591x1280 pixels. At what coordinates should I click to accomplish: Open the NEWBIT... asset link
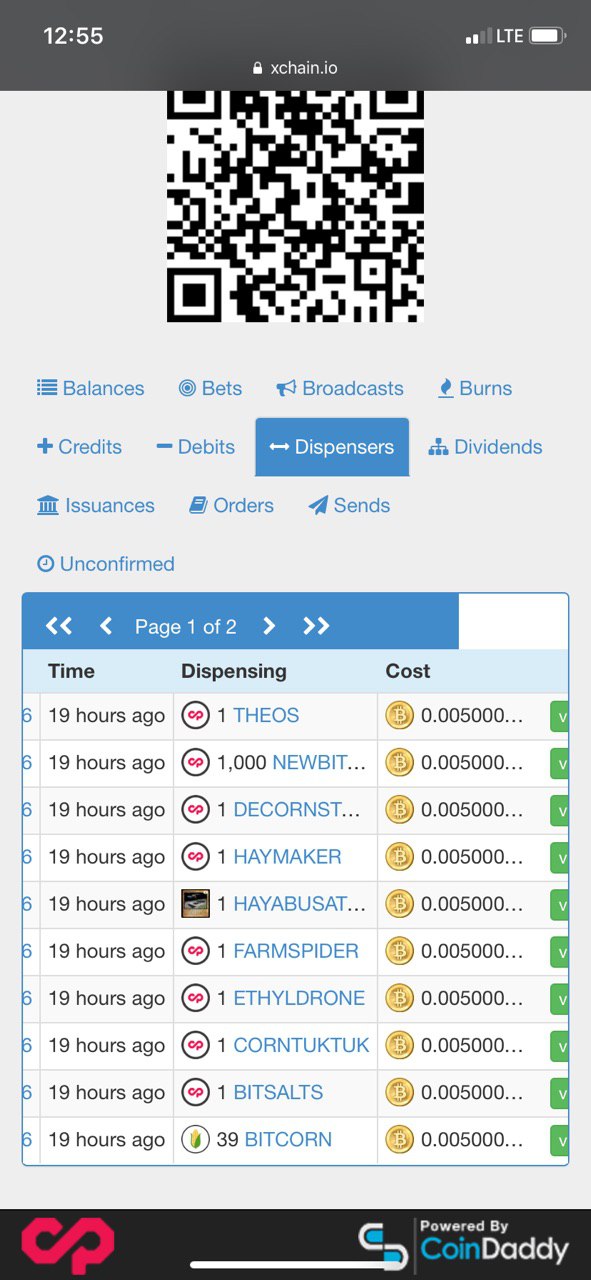tap(319, 762)
